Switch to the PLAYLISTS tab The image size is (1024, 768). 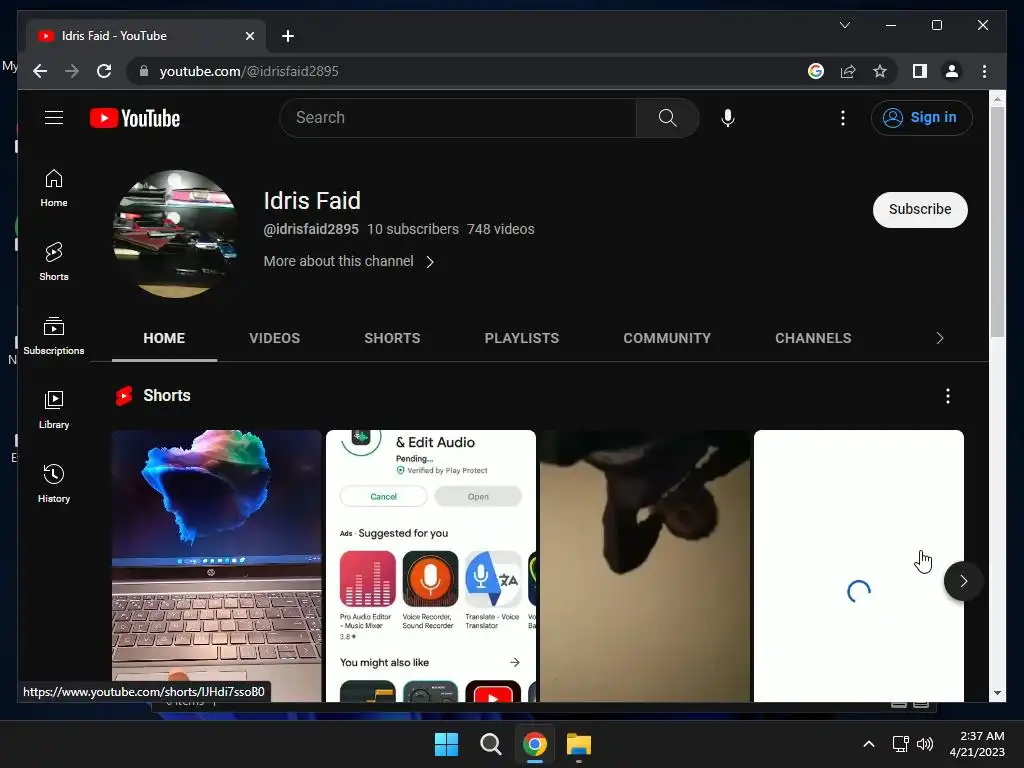(521, 338)
